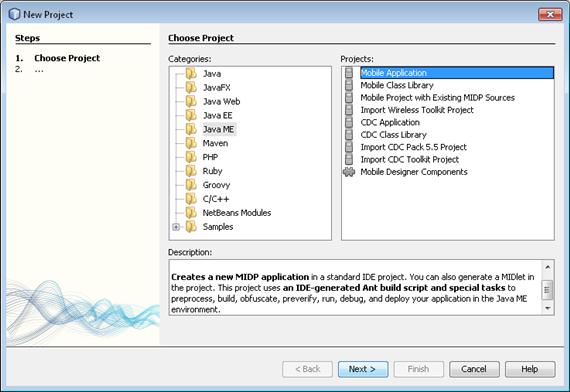The width and height of the screenshot is (570, 392).
Task: Choose the C/C++ category label
Action: 216,199
